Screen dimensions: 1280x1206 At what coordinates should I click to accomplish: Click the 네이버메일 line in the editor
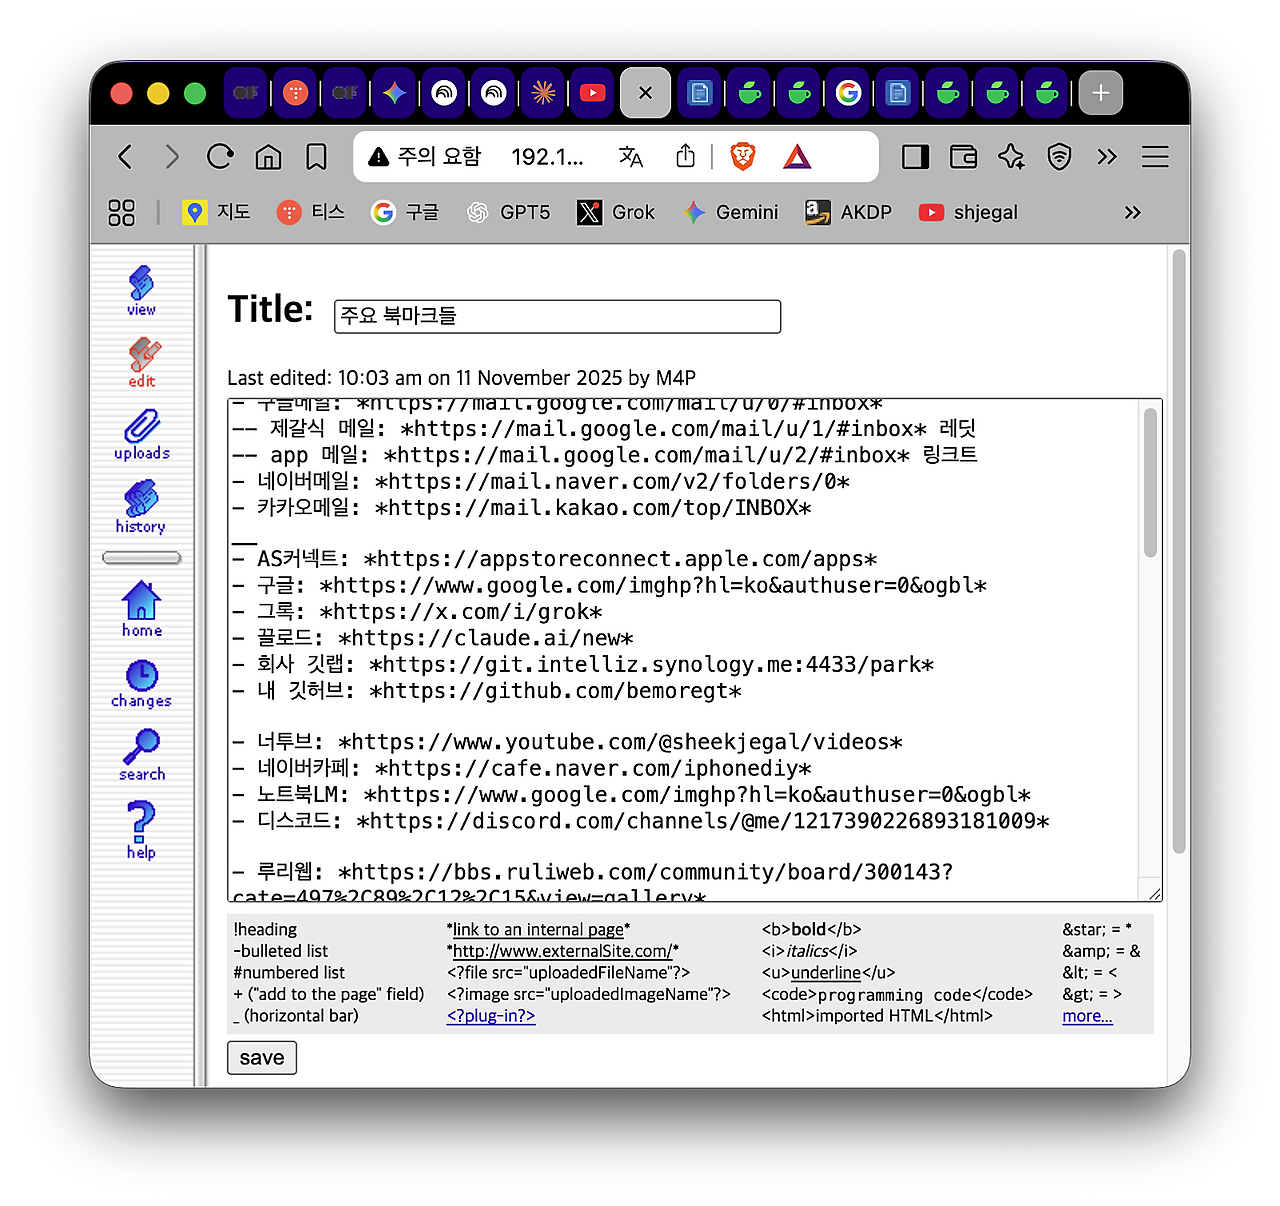[541, 481]
